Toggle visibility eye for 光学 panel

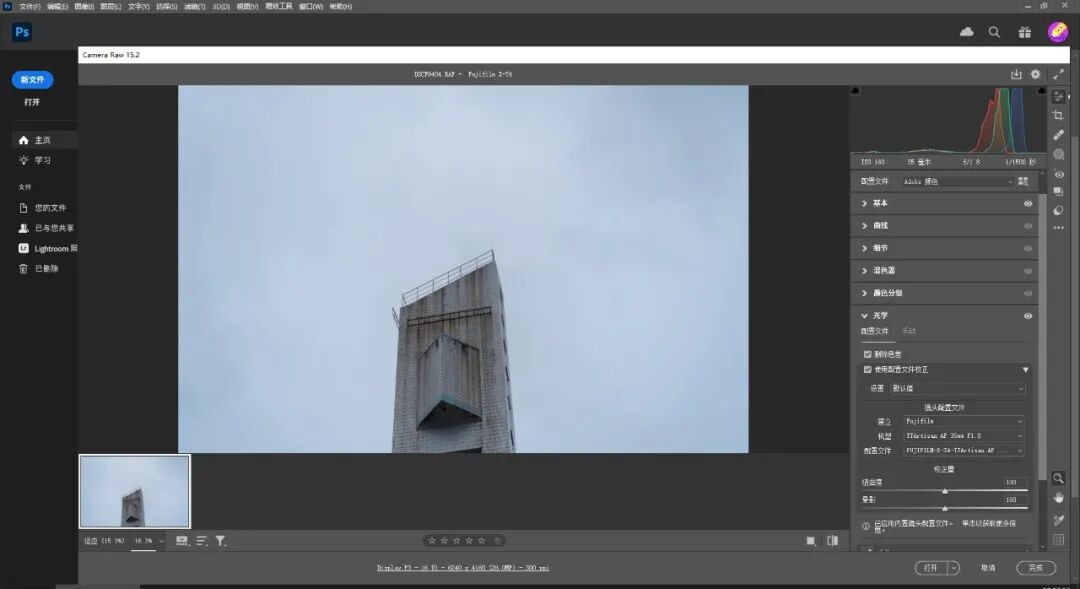1028,316
